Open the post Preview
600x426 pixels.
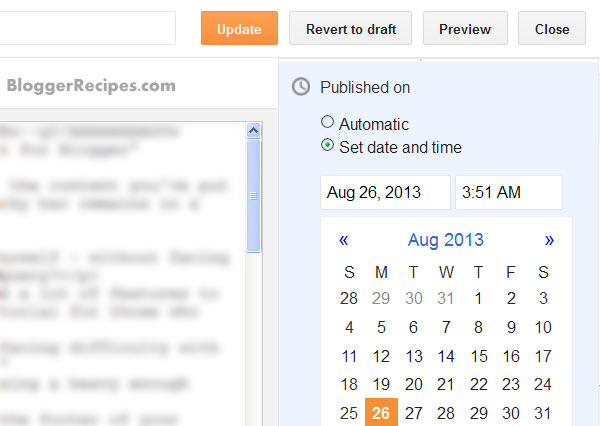(465, 28)
